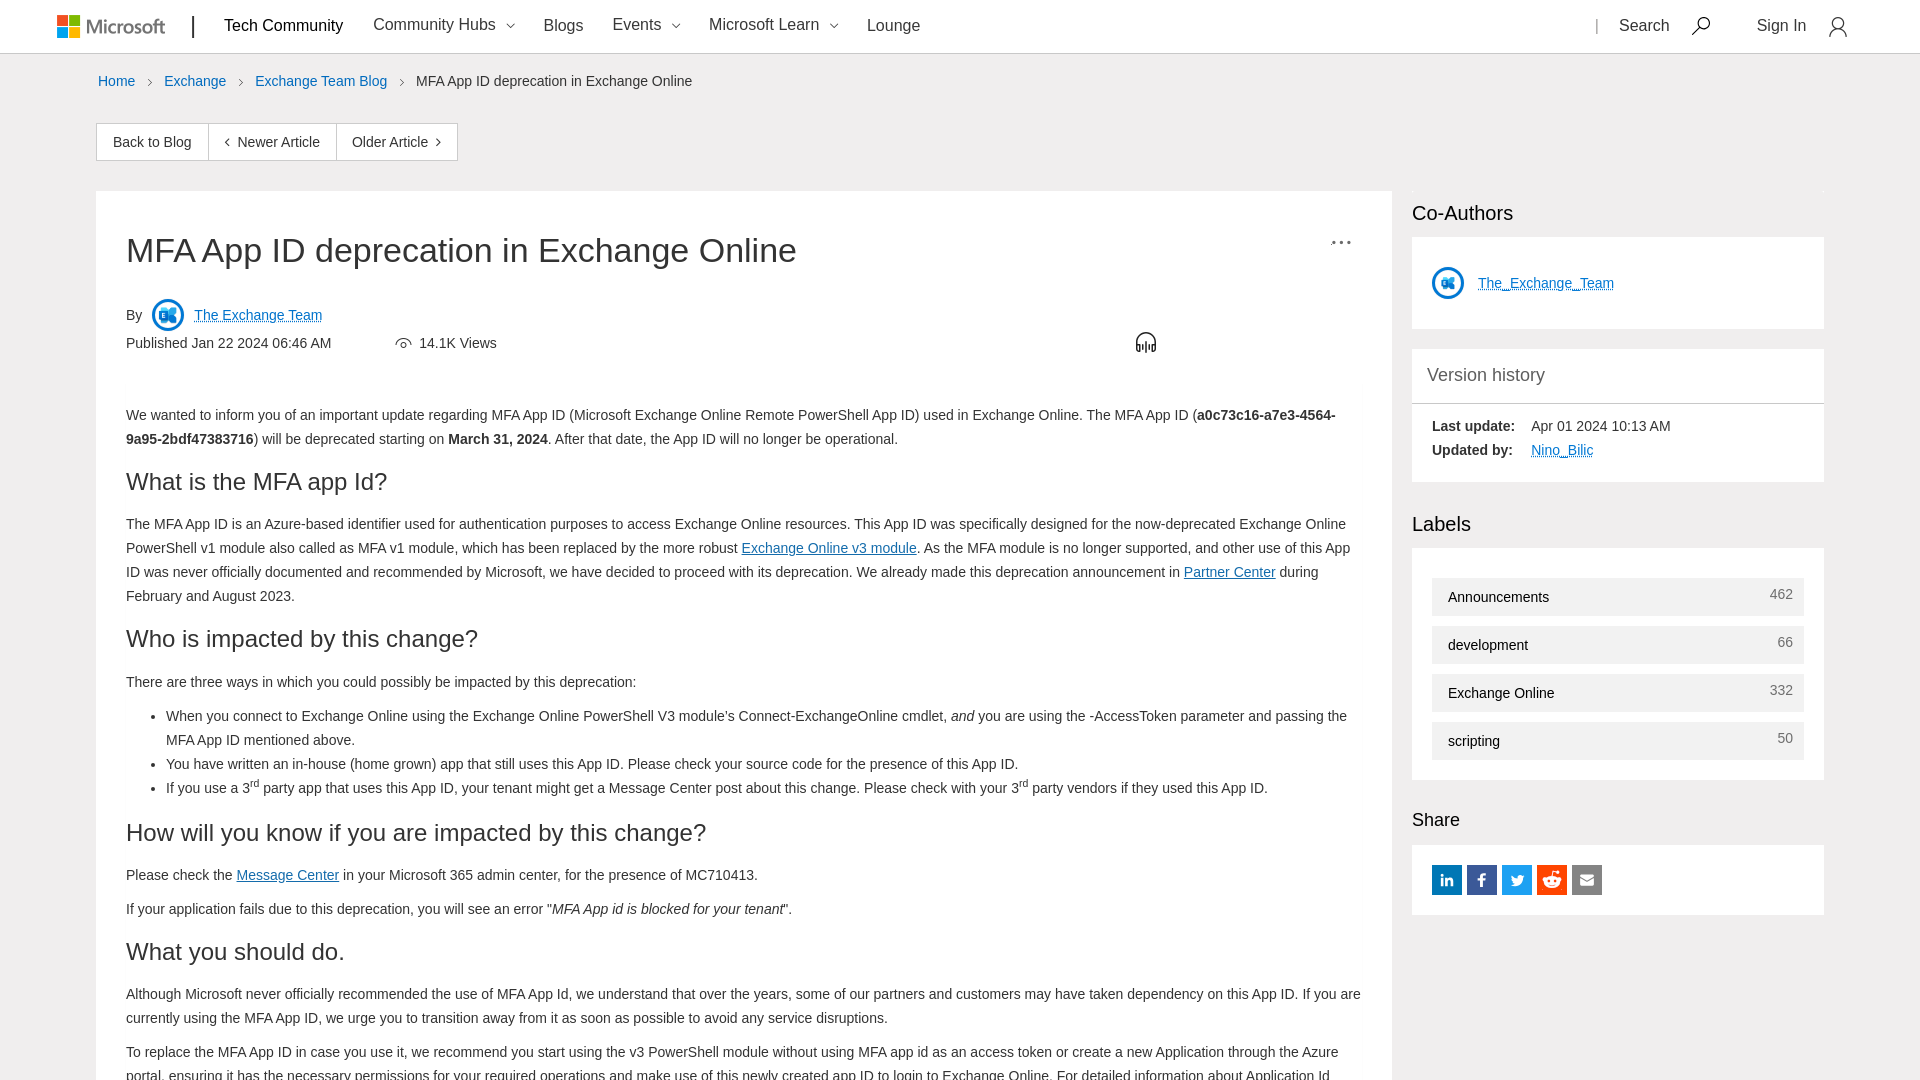Select the Blogs menu item

pos(563,24)
